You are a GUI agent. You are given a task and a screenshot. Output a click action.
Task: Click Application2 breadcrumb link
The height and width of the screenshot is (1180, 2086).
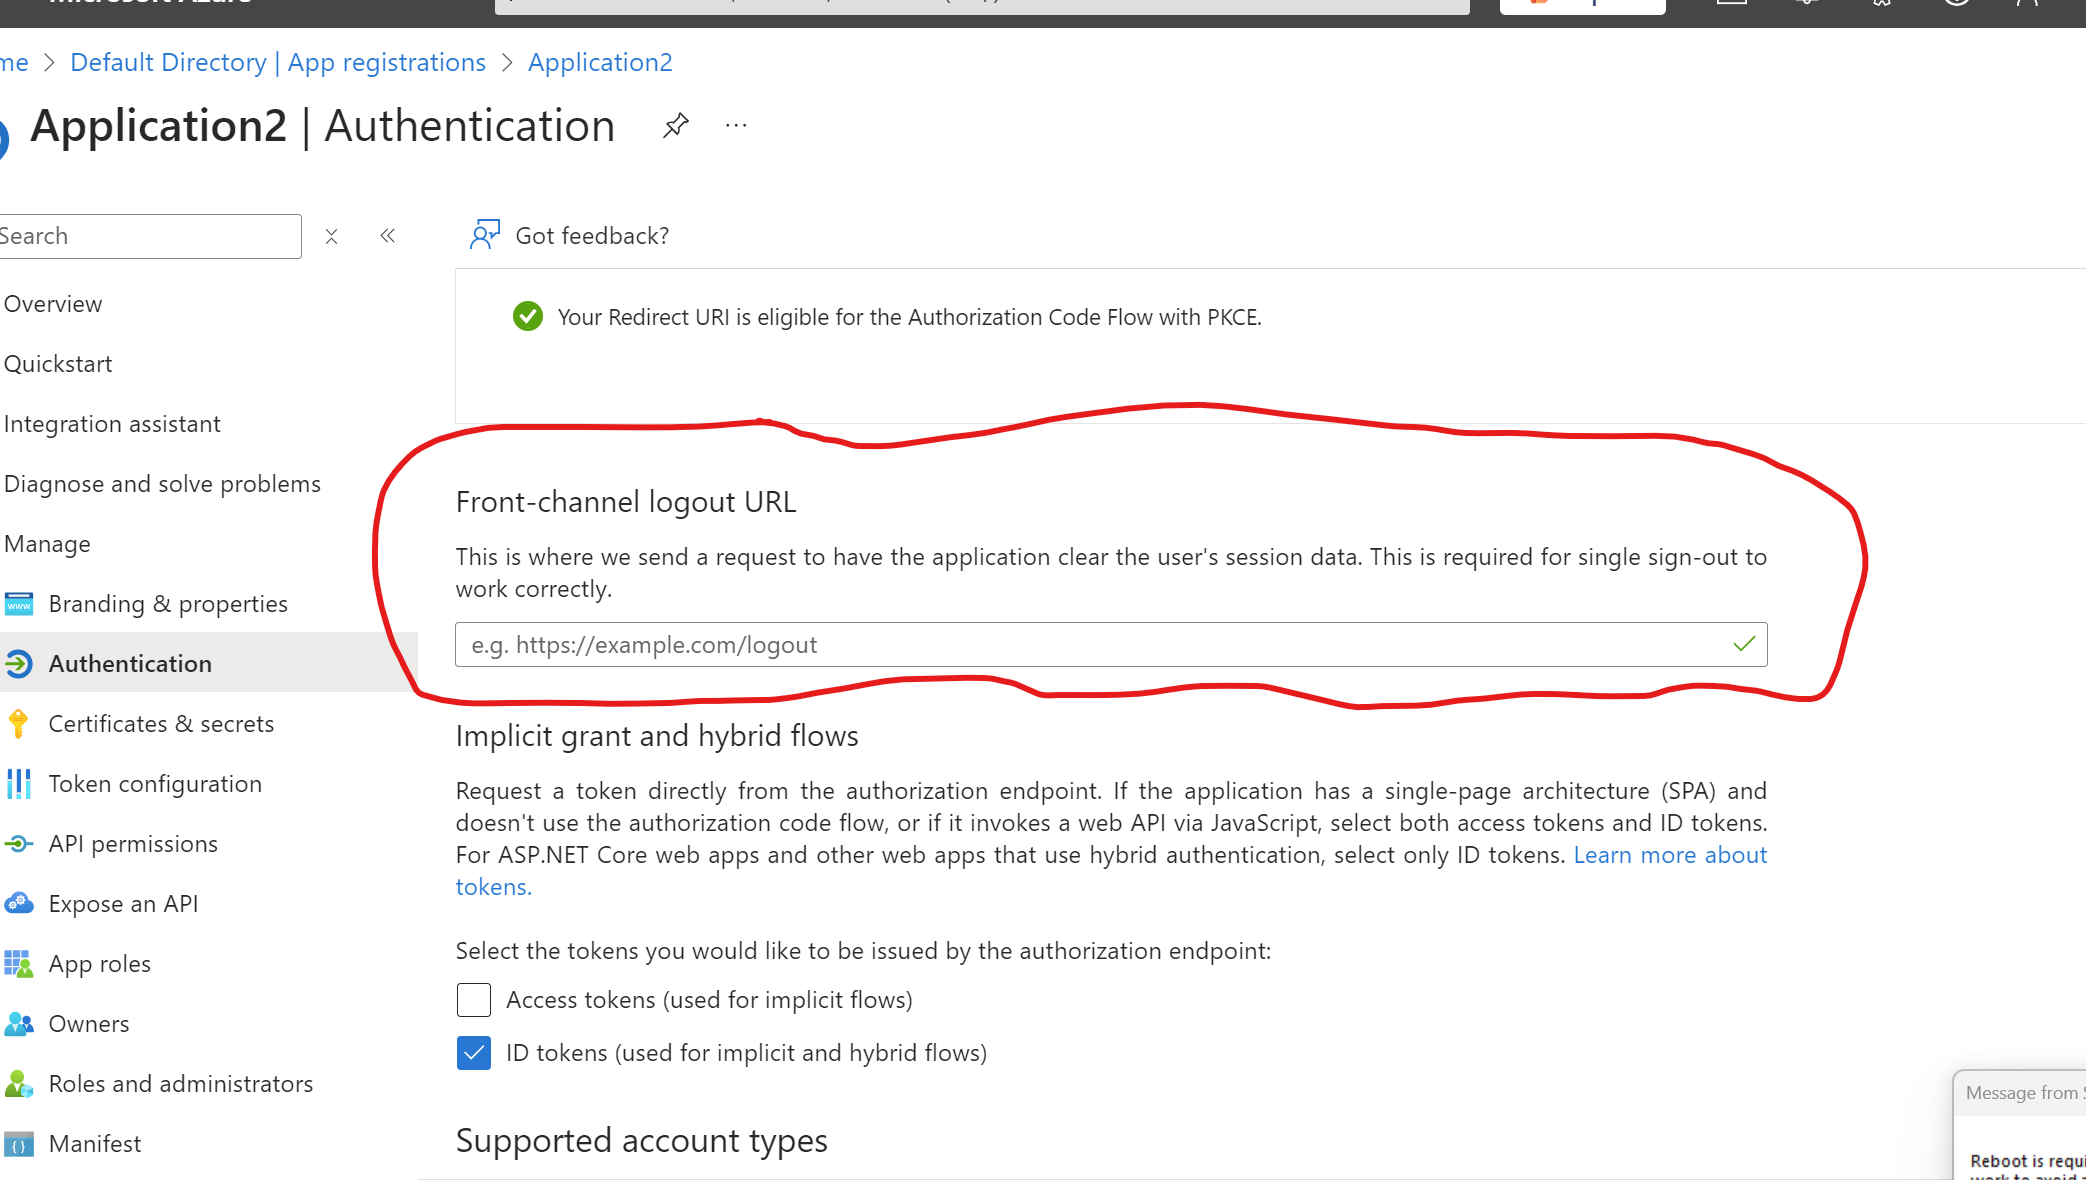600,62
